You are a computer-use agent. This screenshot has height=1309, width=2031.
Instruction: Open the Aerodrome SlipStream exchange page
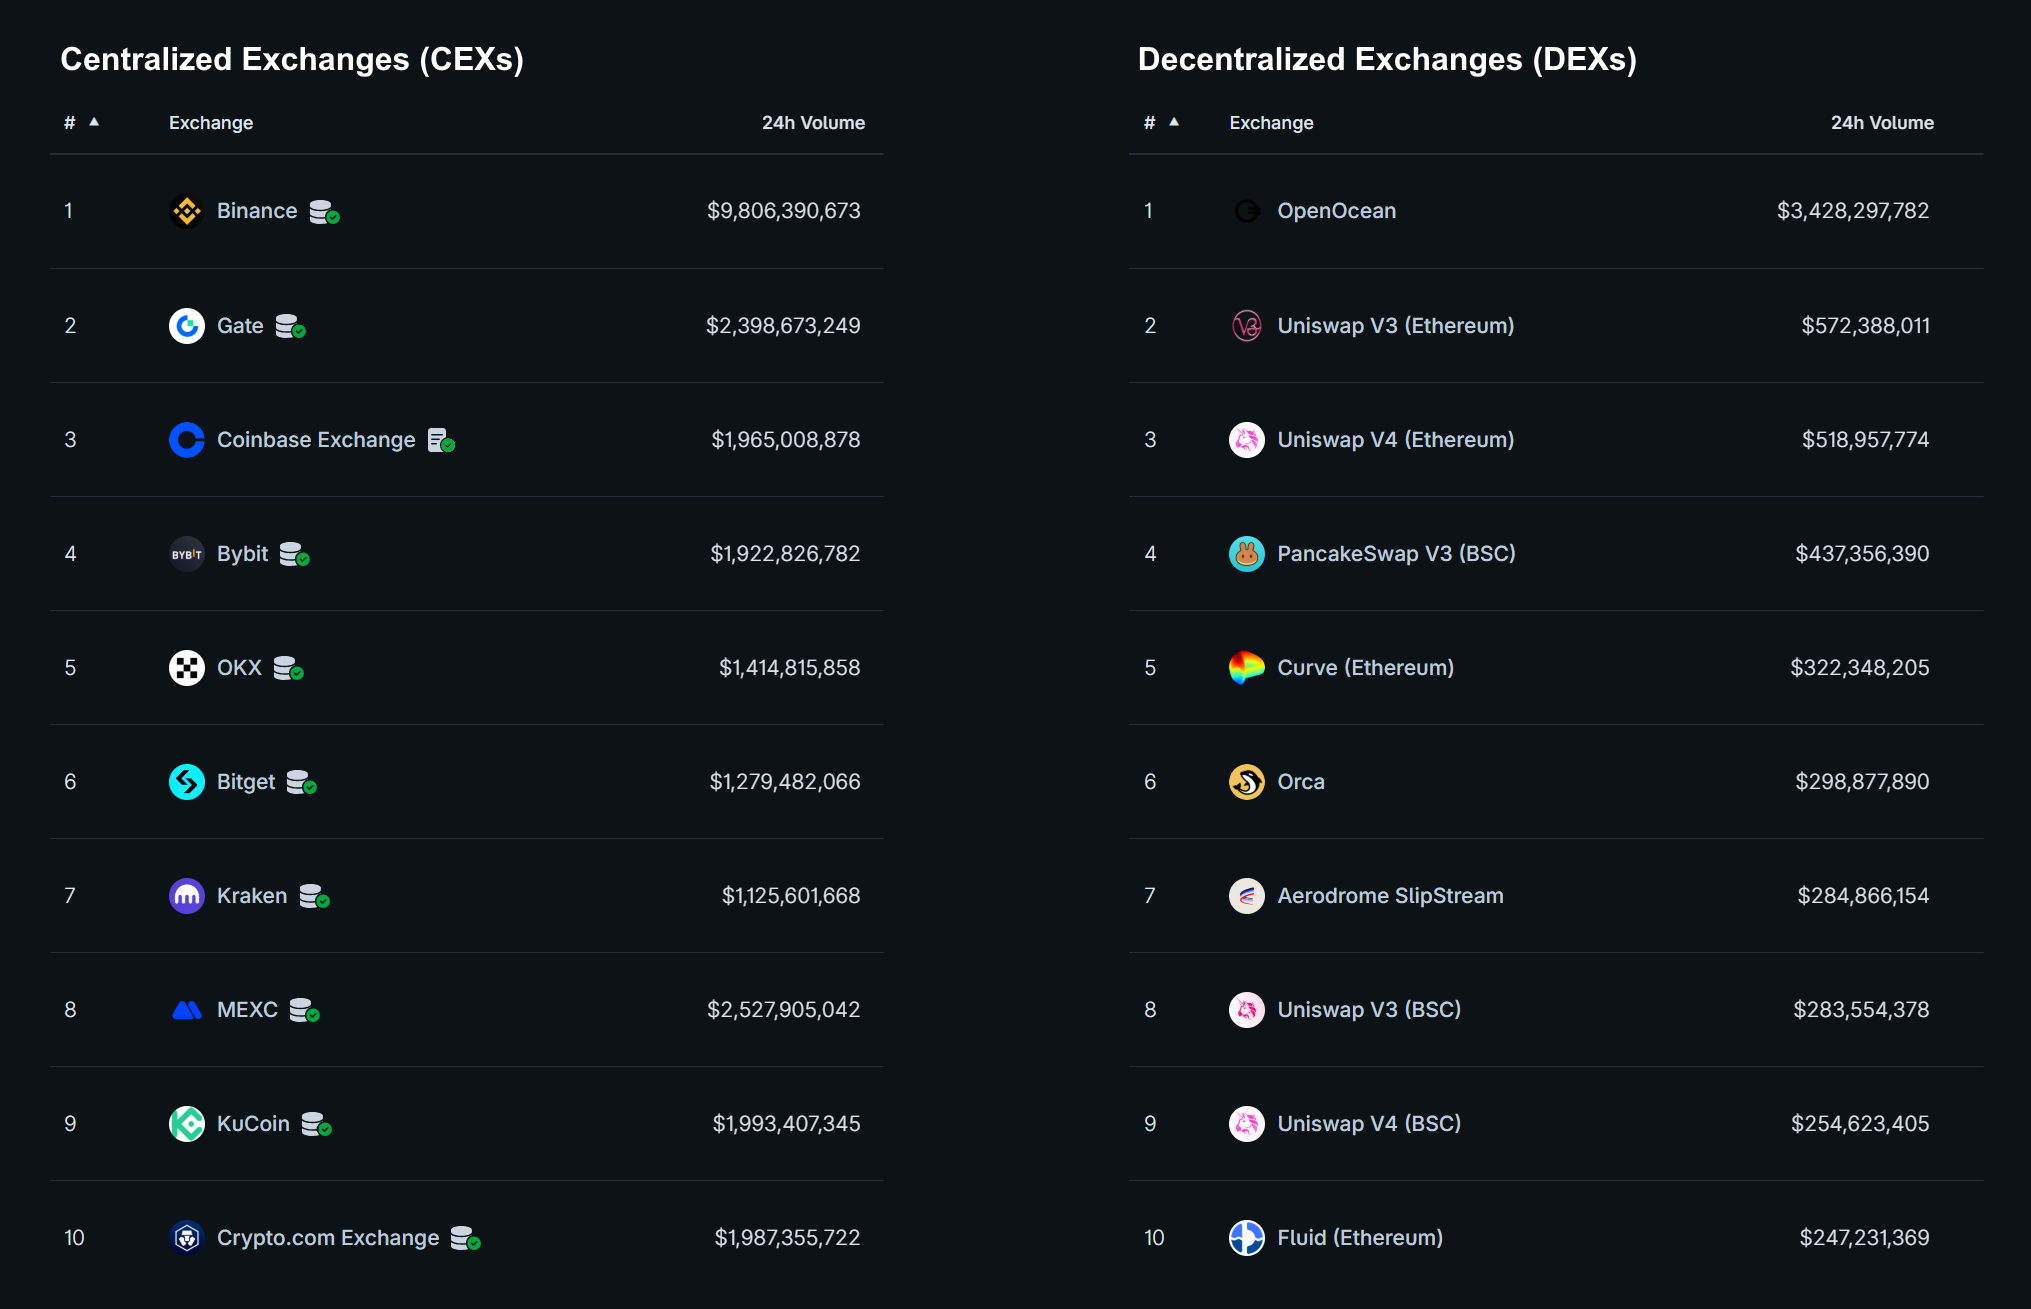pyautogui.click(x=1390, y=895)
